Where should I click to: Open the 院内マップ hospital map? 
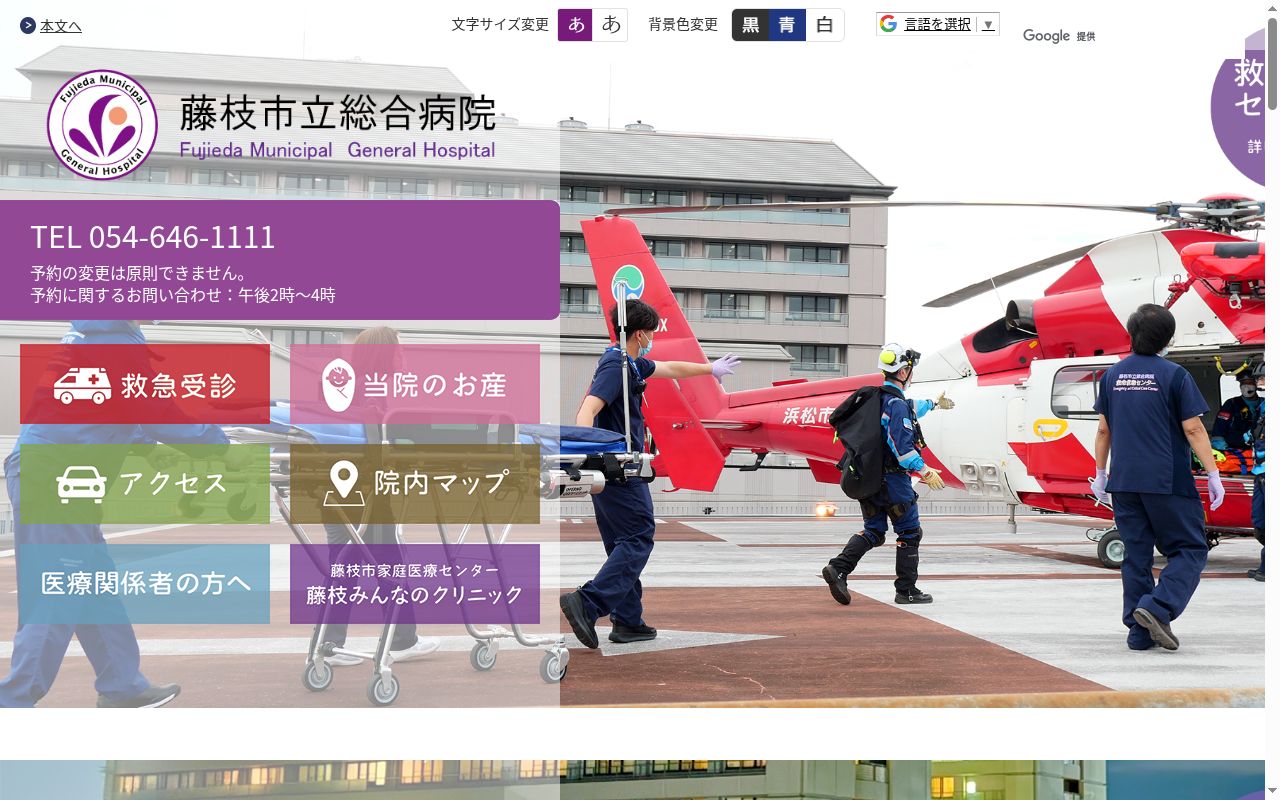tap(415, 484)
